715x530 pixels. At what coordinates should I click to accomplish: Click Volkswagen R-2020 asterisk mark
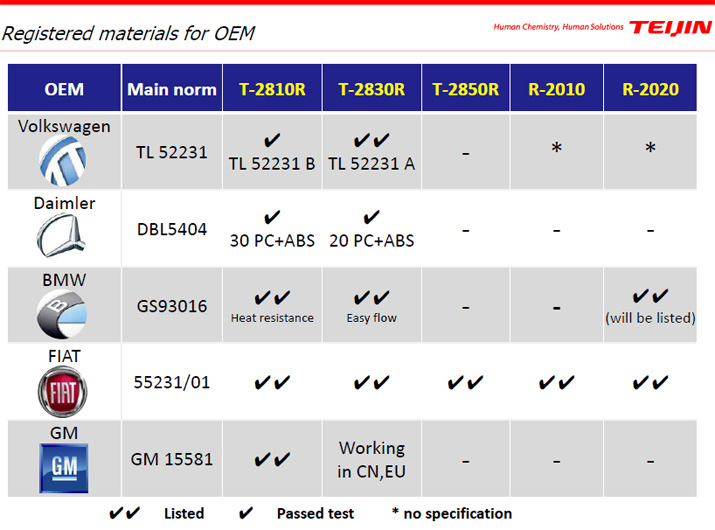650,148
